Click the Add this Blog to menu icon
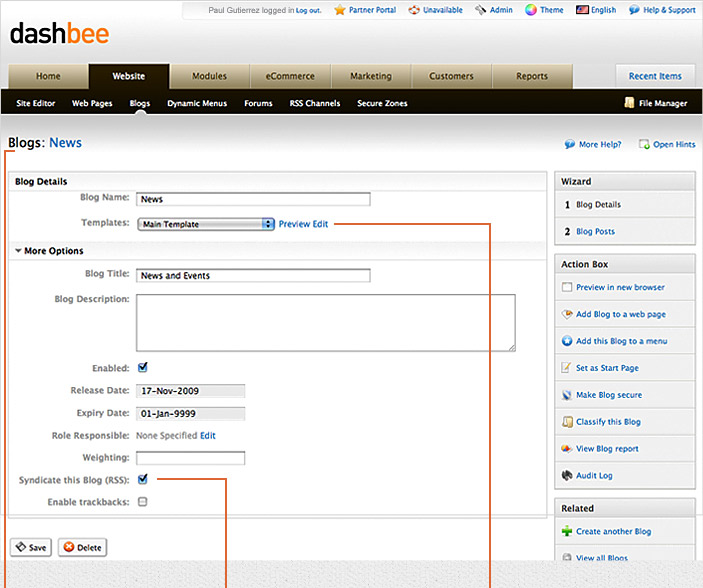This screenshot has height=588, width=703. (x=567, y=341)
